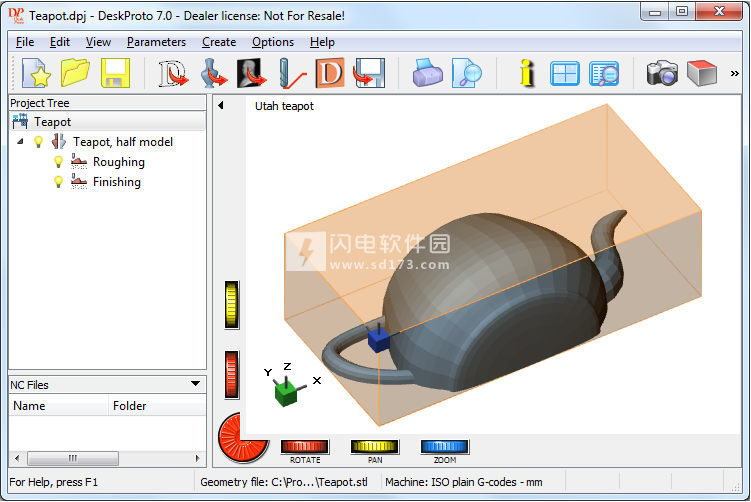Image resolution: width=751 pixels, height=502 pixels.
Task: Collapse side panel with black left arrow
Action: coord(220,105)
